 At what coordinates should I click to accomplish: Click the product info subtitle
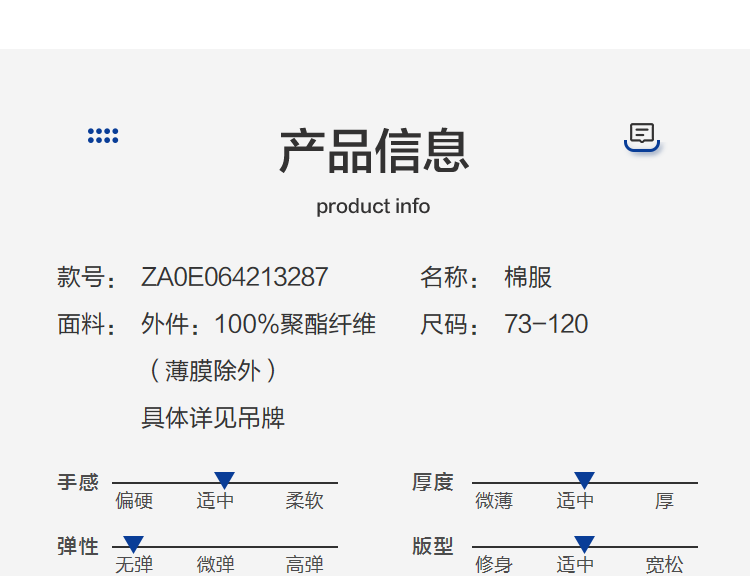tap(373, 207)
